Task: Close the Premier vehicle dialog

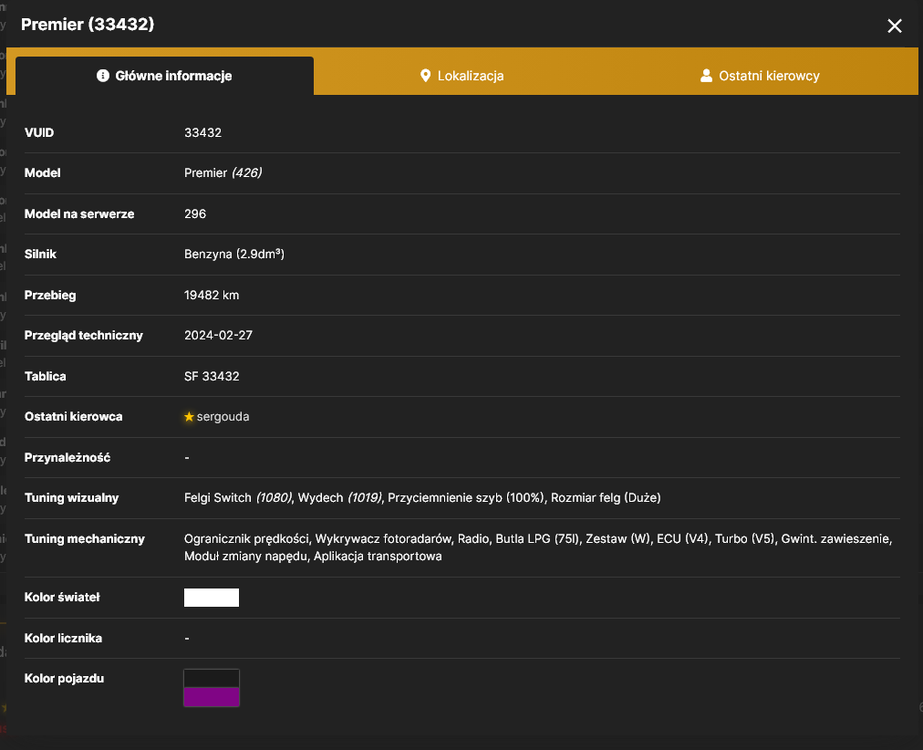Action: click(x=894, y=26)
